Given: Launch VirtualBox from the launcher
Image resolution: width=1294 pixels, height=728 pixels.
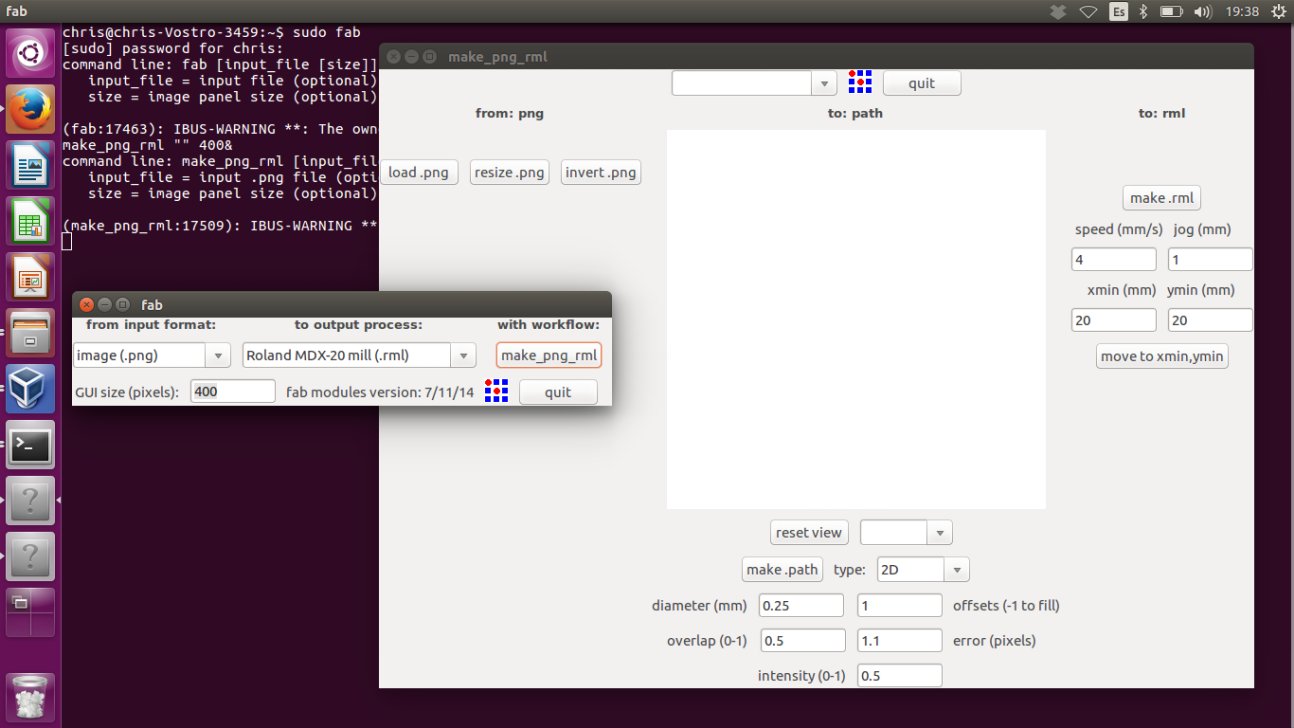Looking at the screenshot, I should coord(31,389).
